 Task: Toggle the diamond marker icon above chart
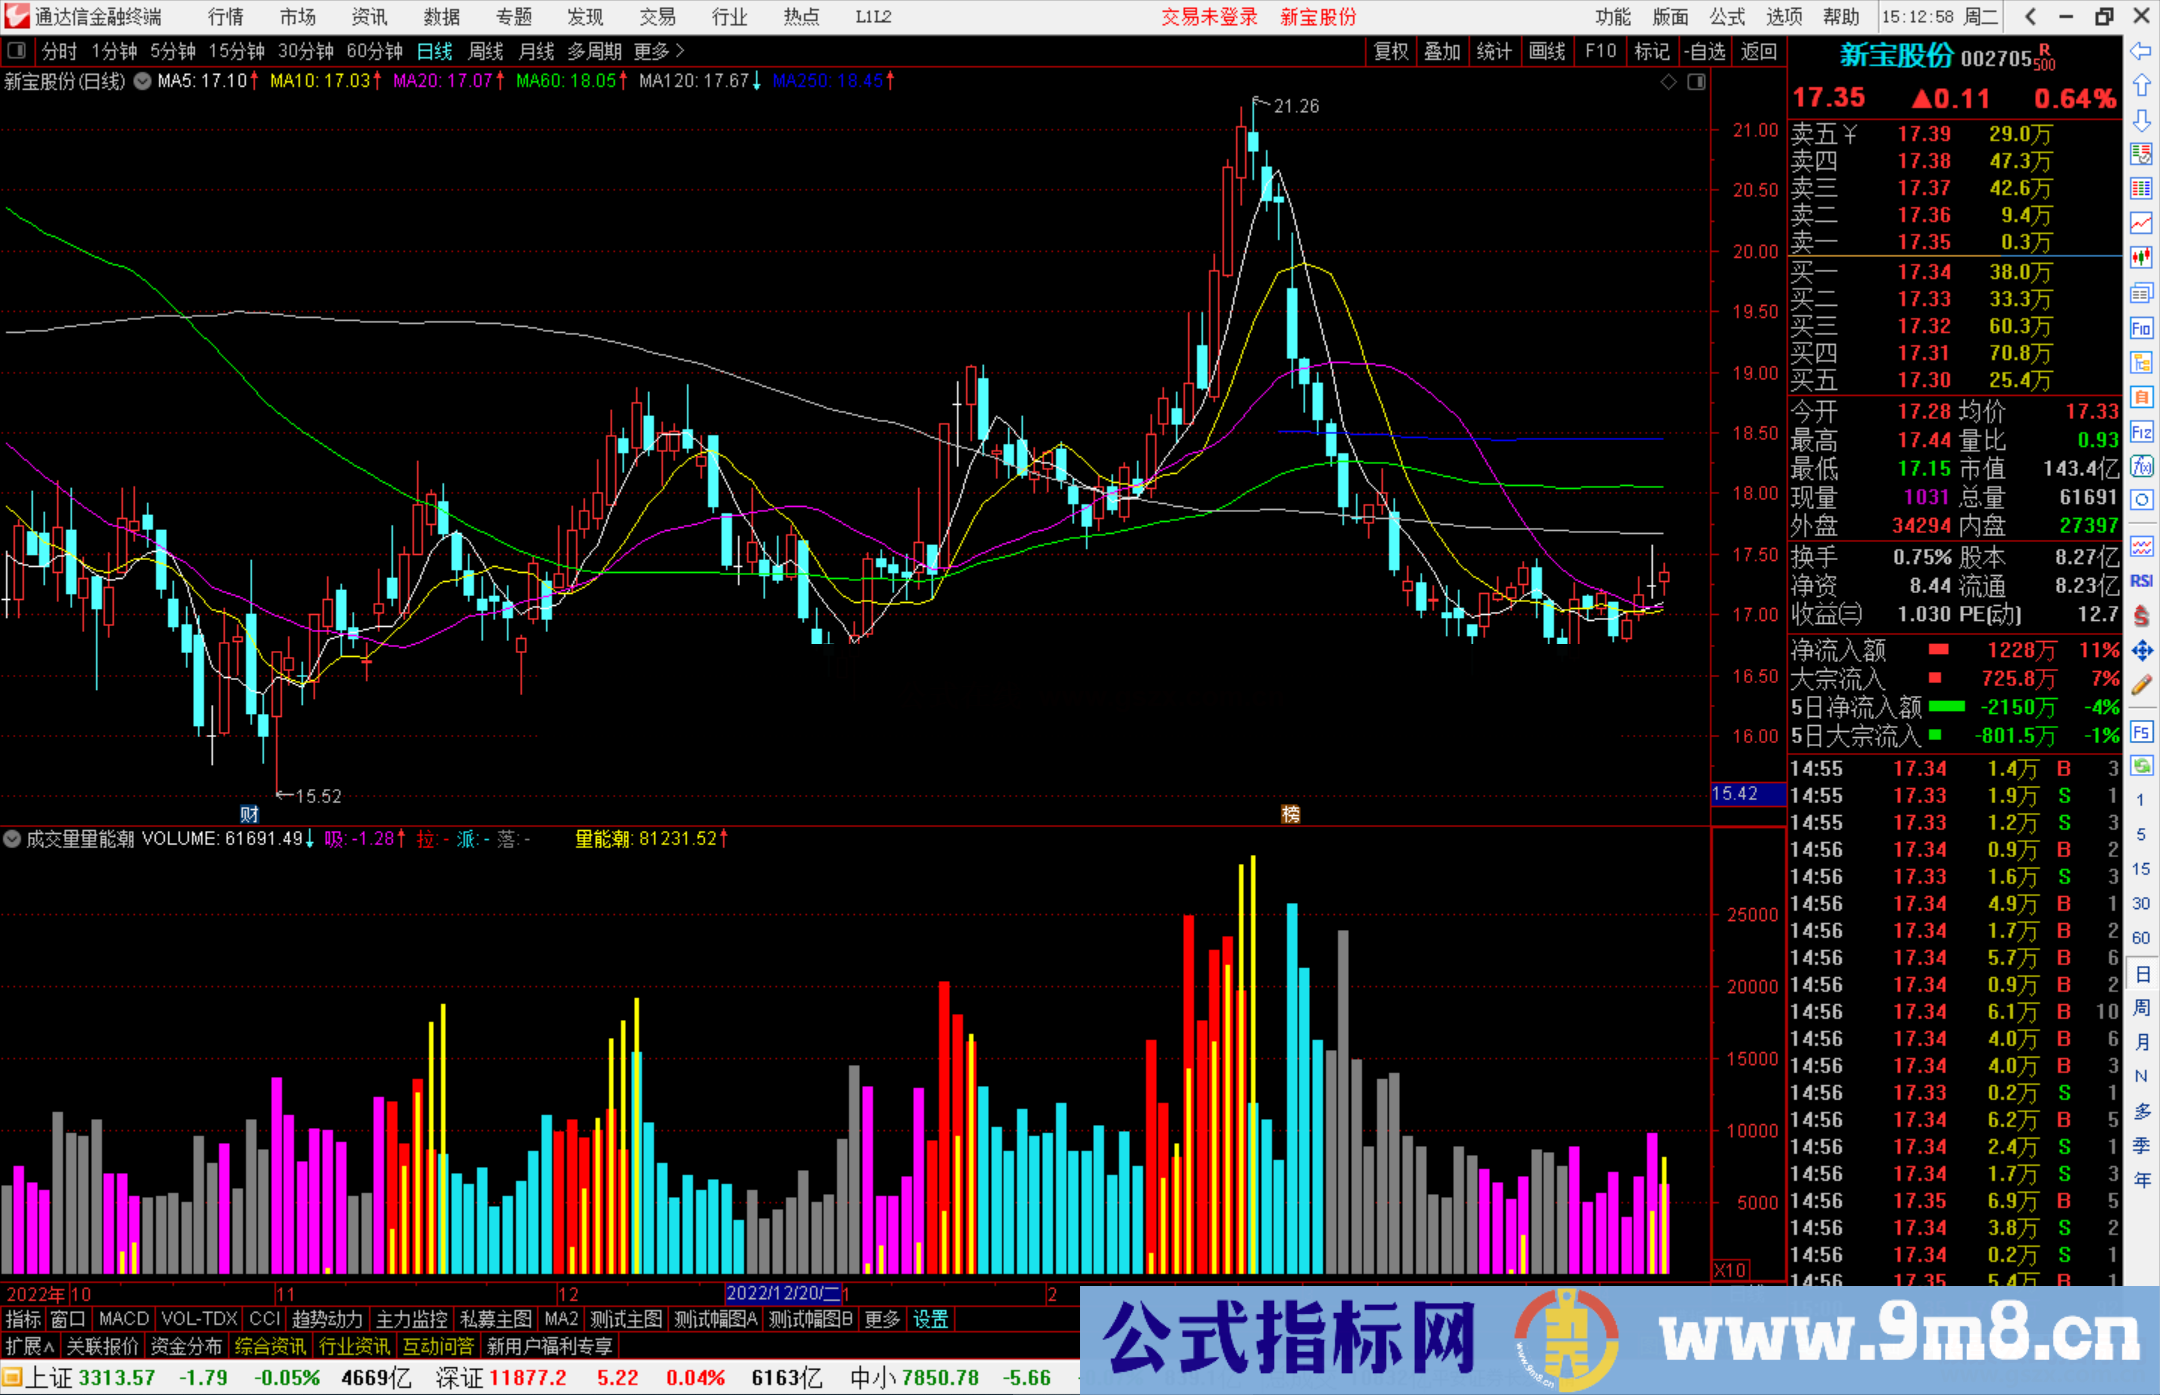click(1669, 82)
